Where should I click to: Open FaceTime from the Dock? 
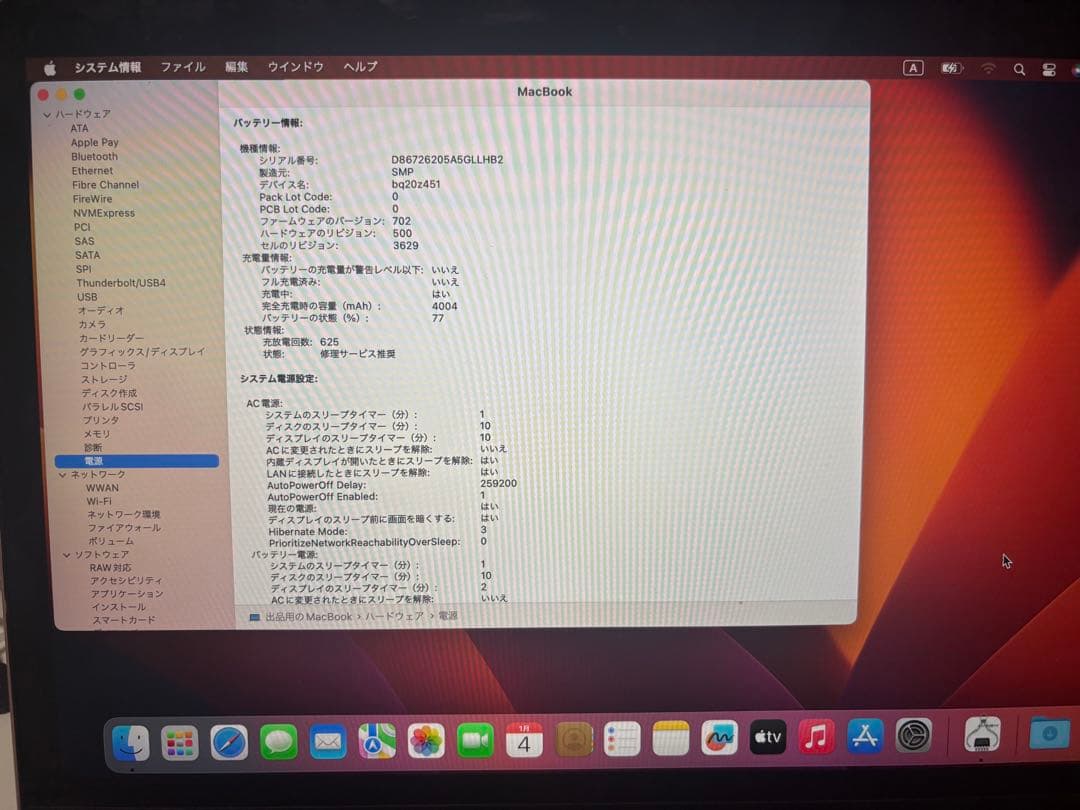pyautogui.click(x=474, y=738)
